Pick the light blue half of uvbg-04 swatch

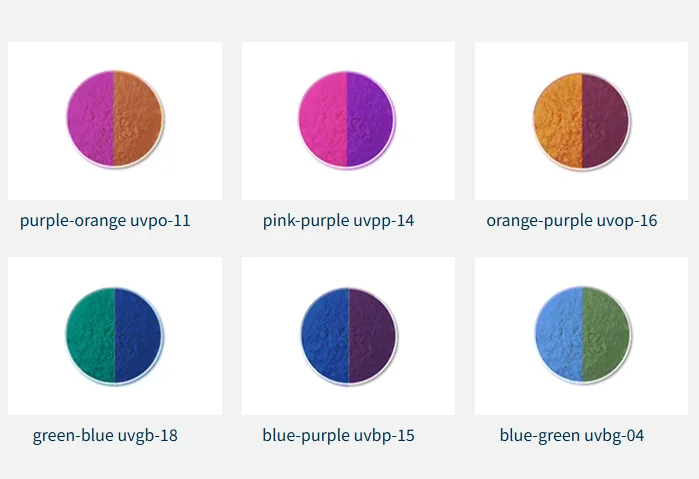point(559,335)
